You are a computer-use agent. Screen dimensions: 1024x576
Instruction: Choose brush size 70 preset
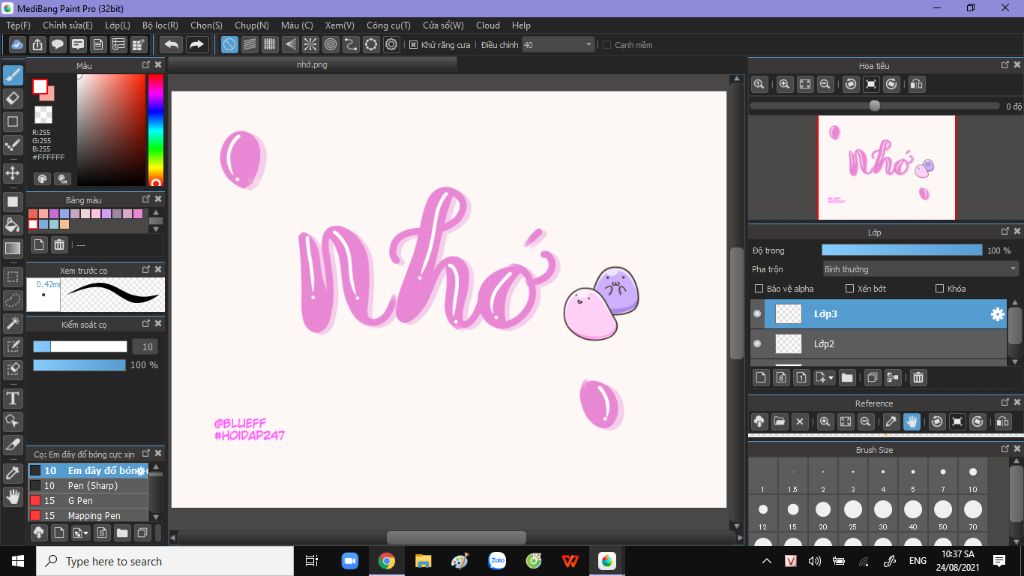tap(973, 513)
